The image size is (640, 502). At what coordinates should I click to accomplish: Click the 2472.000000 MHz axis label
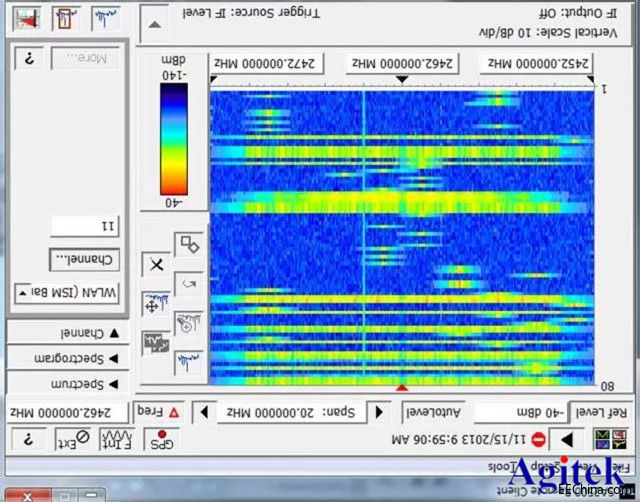coord(267,63)
